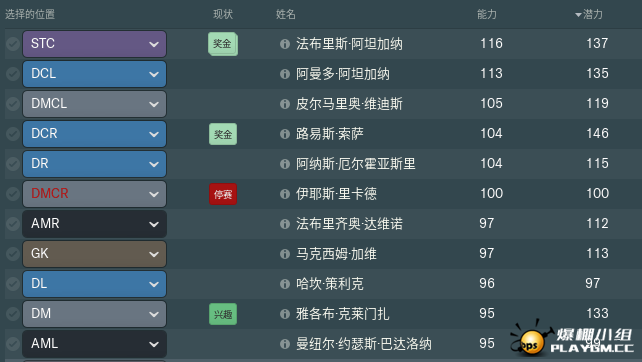Open player 皮尔马里奥·维迪斯
642x362 pixels.
click(x=349, y=104)
